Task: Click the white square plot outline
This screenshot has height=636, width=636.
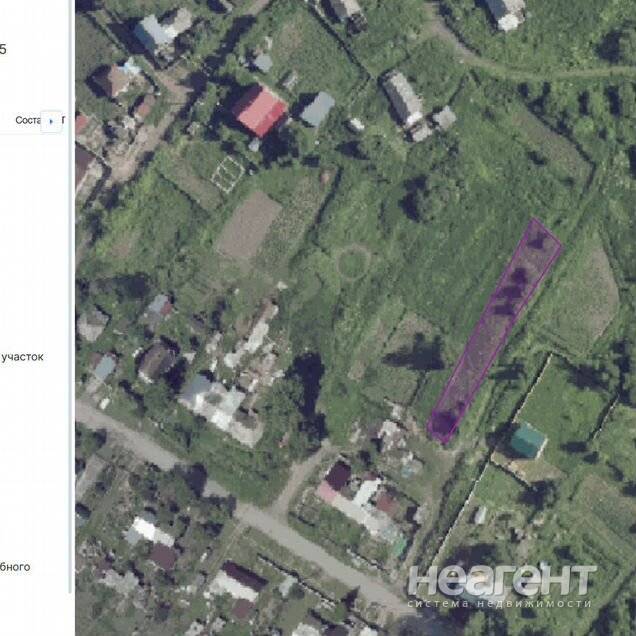Action: 227,171
